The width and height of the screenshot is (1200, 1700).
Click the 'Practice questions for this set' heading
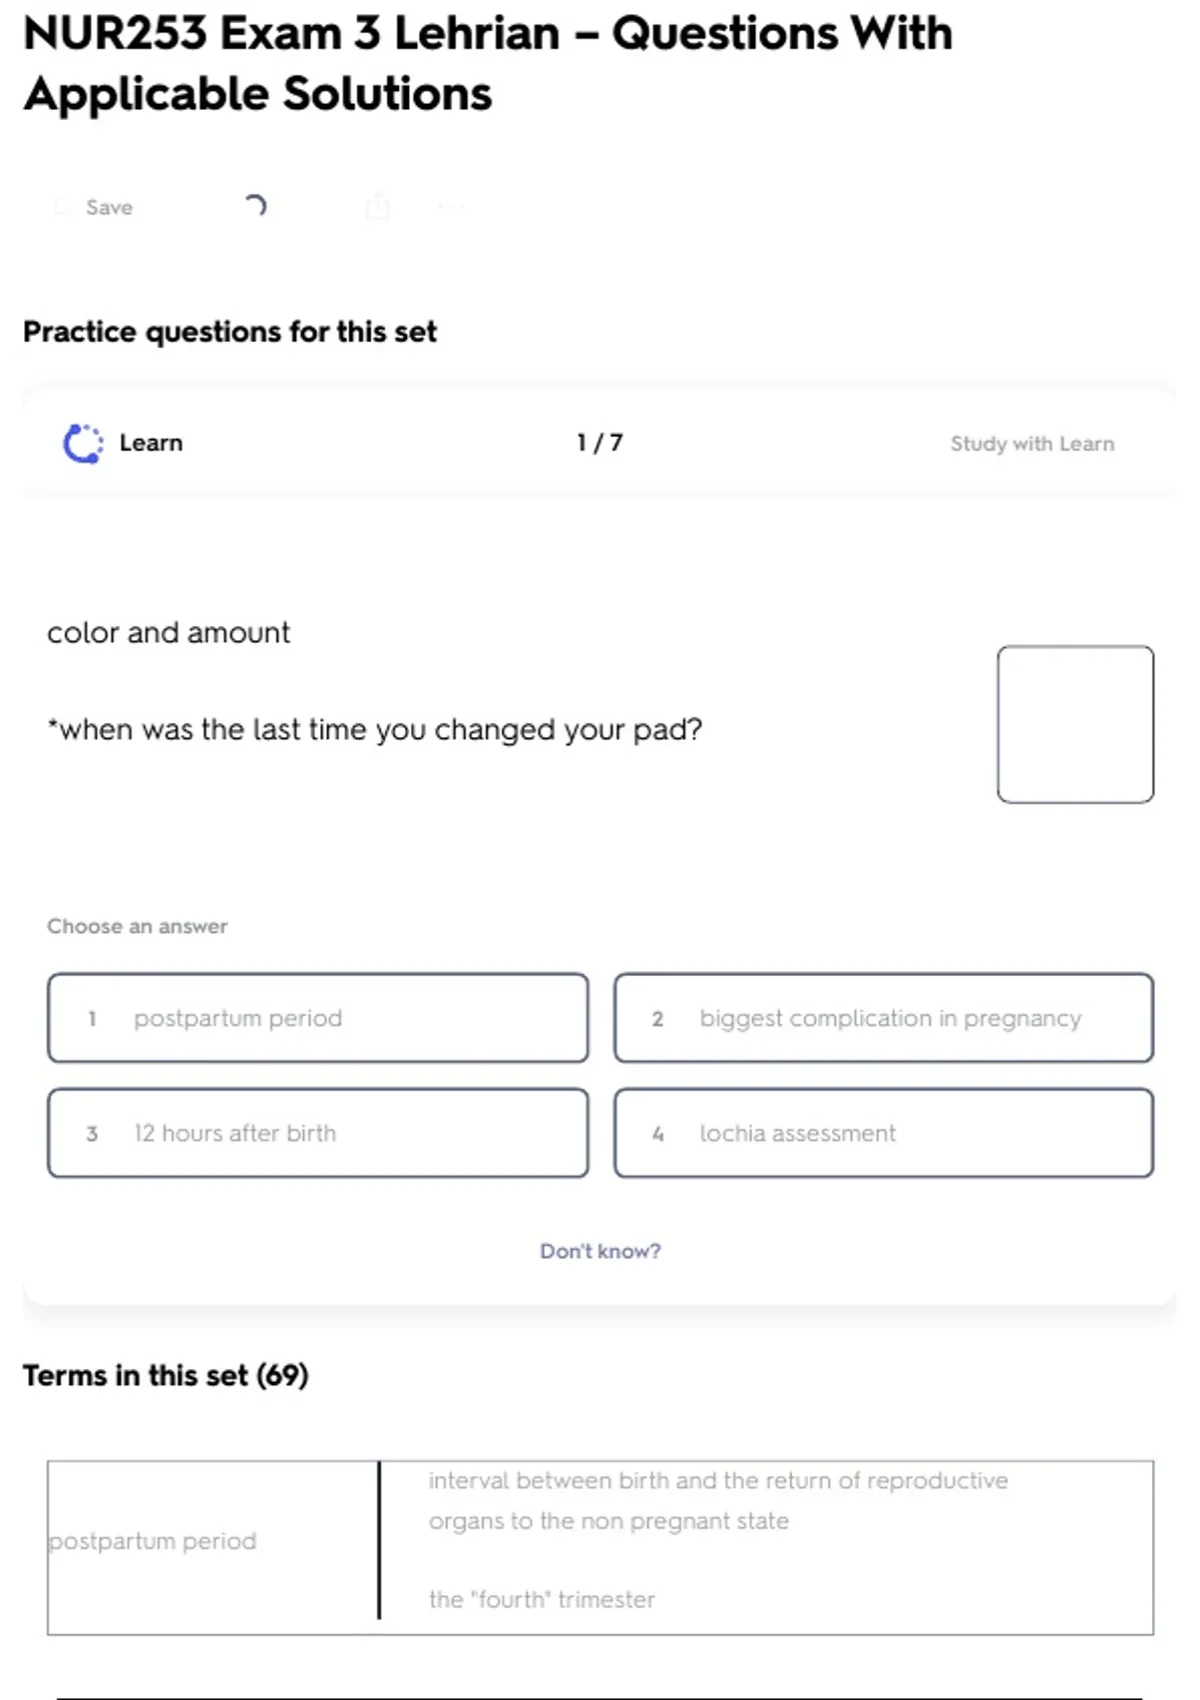(230, 332)
